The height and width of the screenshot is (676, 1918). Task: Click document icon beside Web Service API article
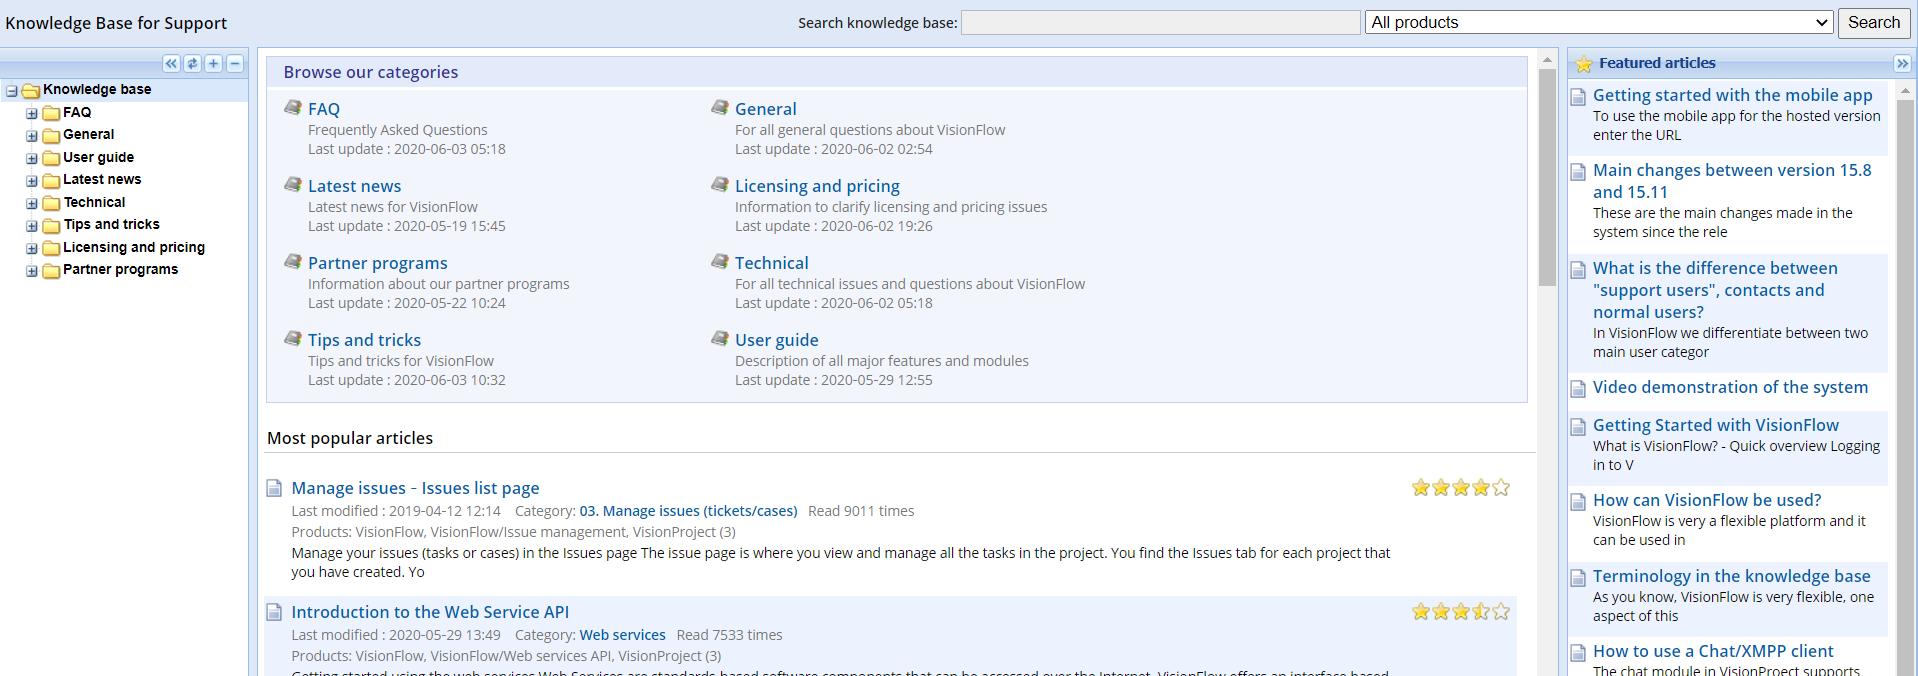(274, 612)
